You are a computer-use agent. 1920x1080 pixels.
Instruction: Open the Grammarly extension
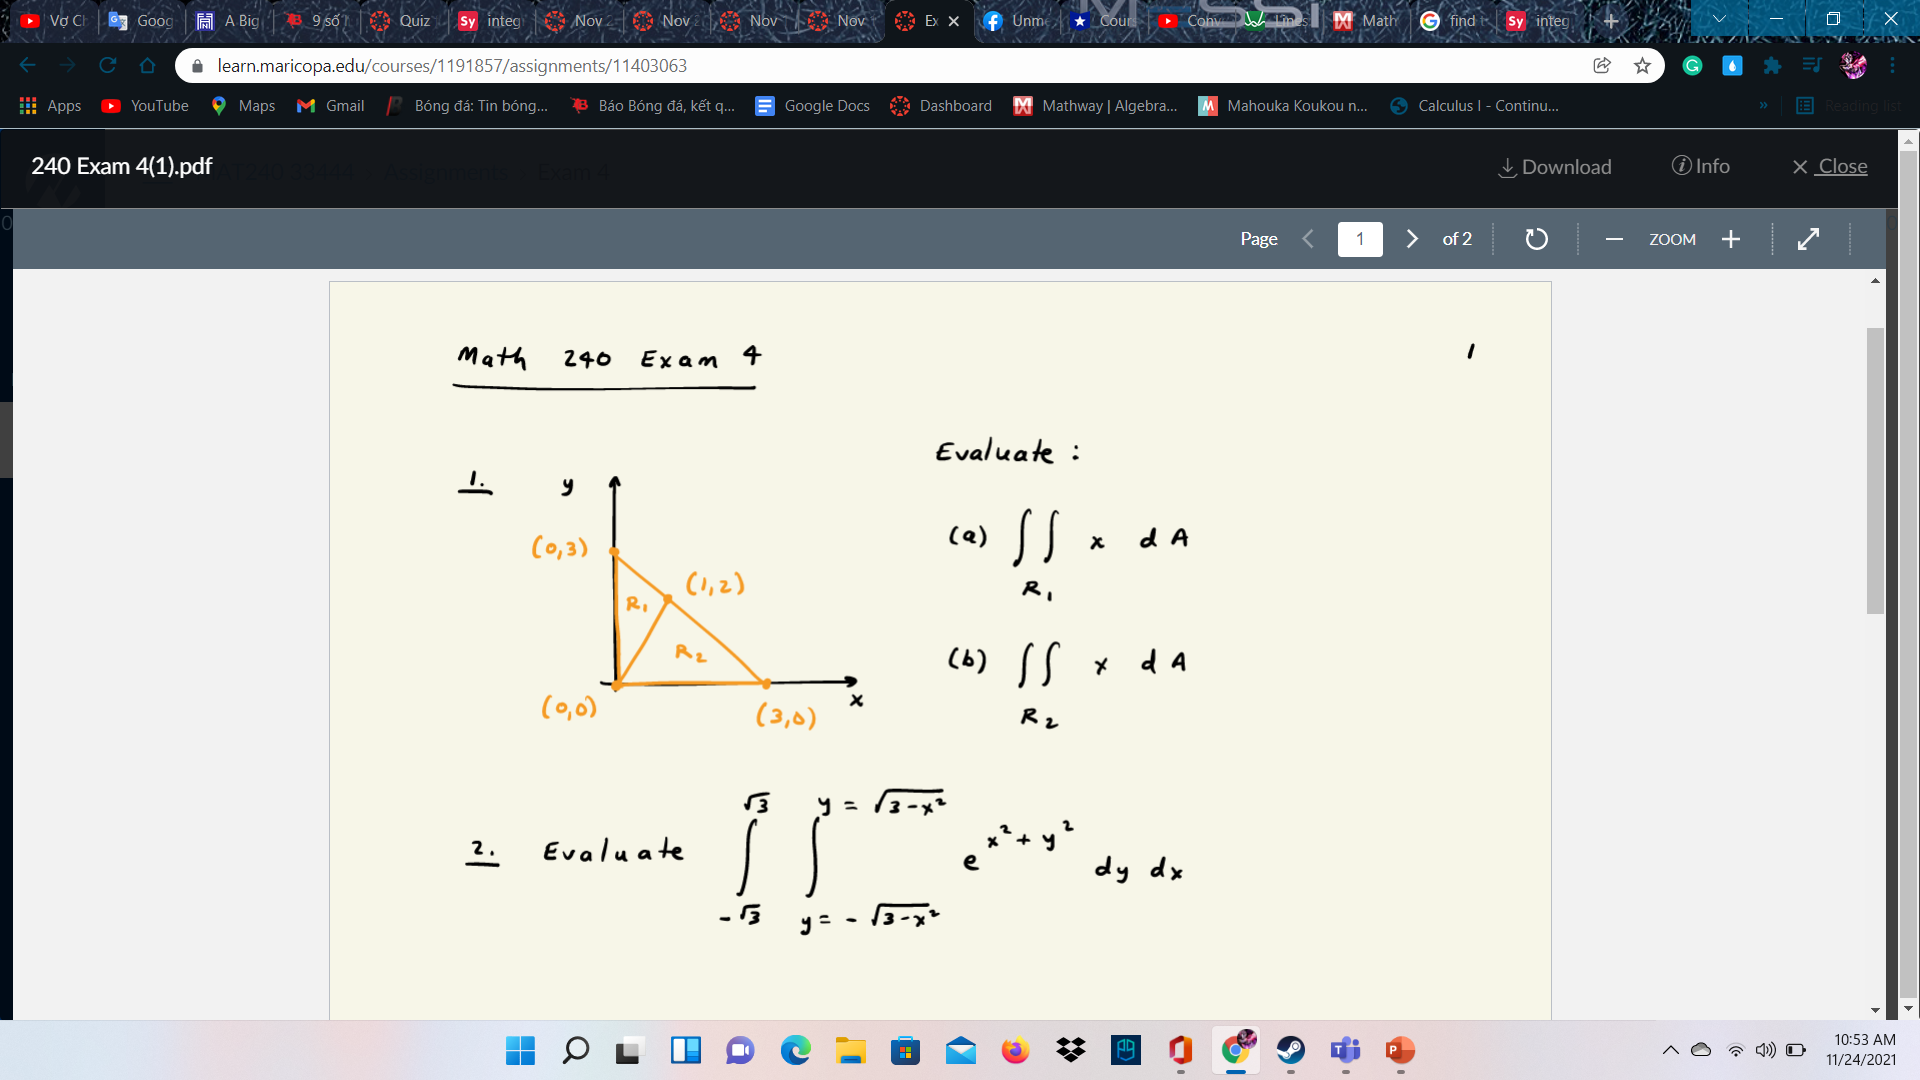pos(1693,65)
